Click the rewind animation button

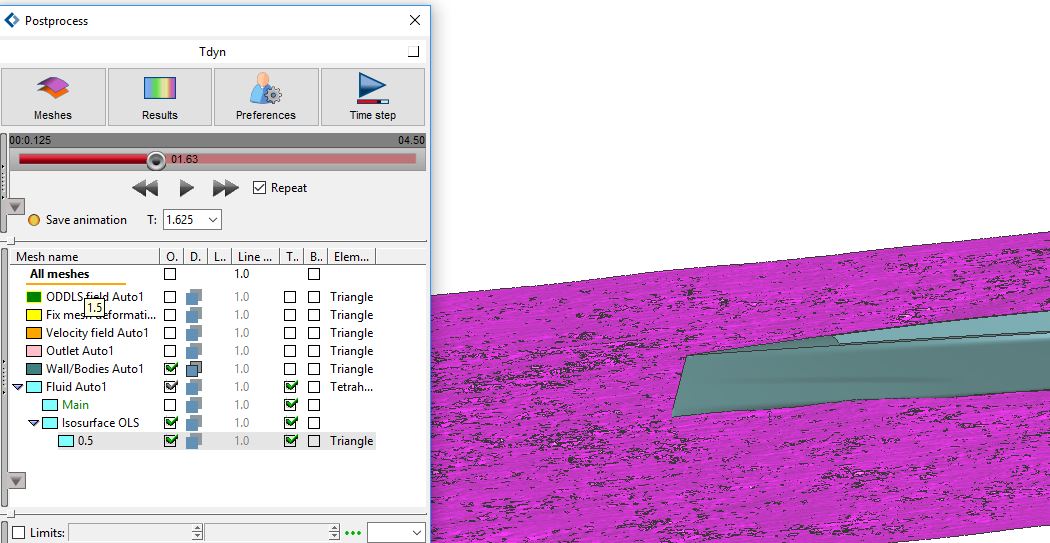[x=146, y=188]
